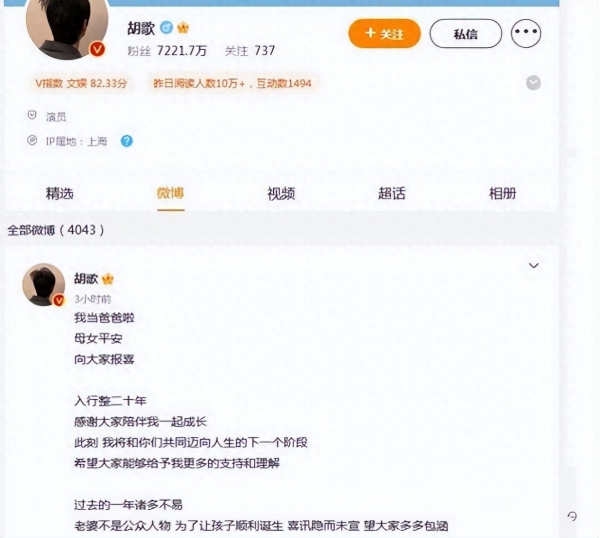
Task: Follow the user with the +关注 button
Action: (384, 34)
